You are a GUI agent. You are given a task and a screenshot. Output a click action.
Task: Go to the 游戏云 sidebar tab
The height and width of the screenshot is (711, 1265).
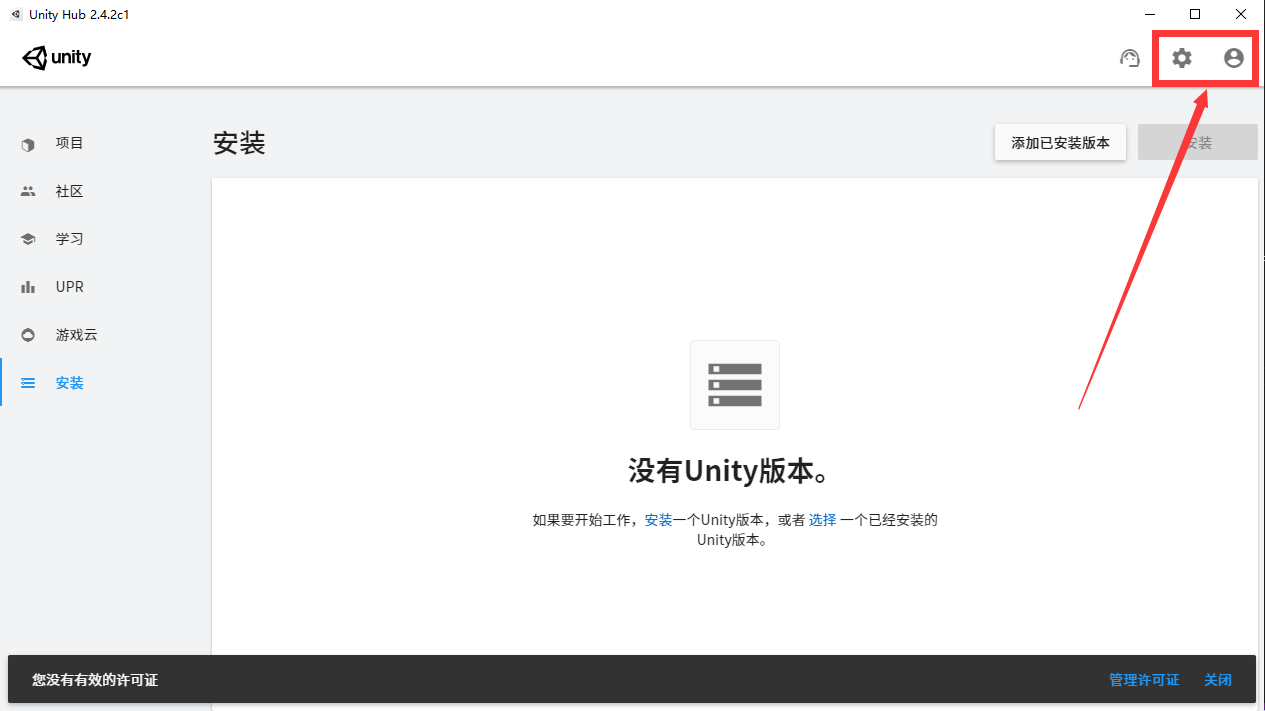click(x=100, y=336)
